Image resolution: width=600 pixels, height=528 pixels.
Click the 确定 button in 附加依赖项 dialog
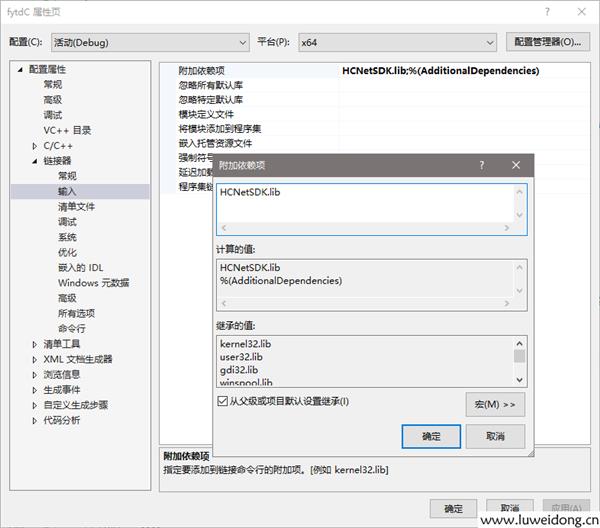(x=431, y=436)
